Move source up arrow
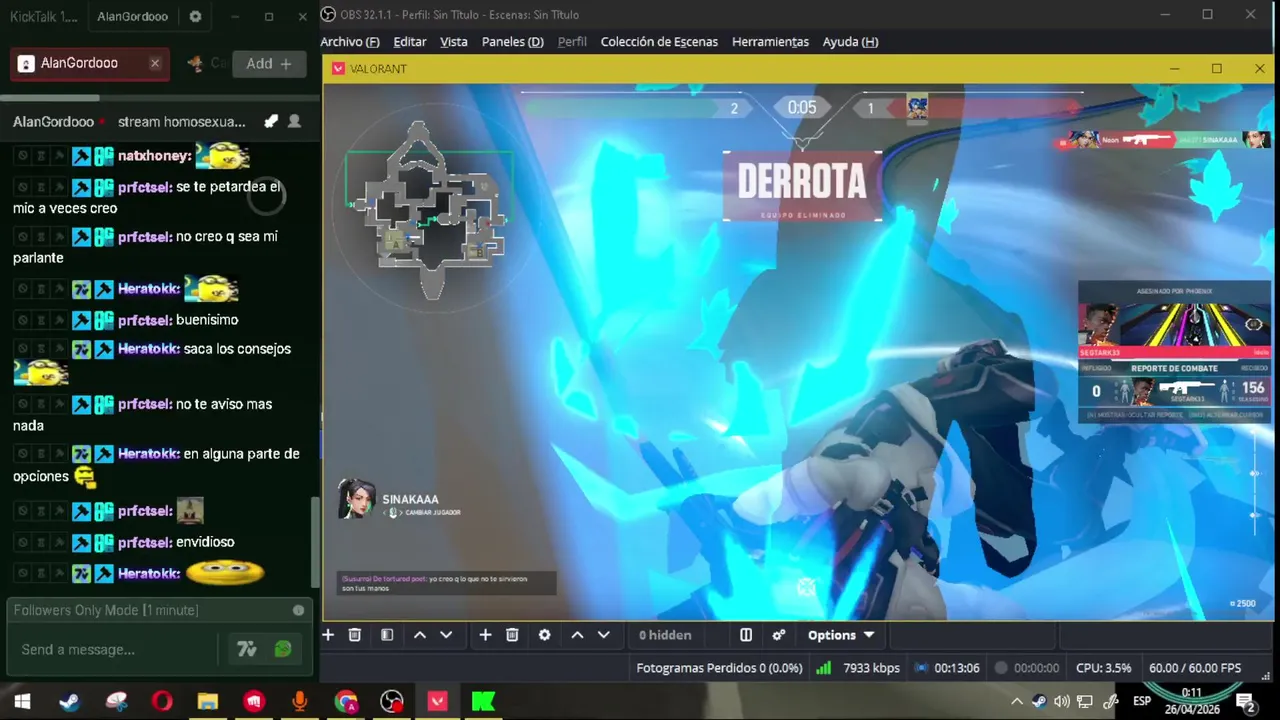Screen dimensions: 1280x720 (577, 635)
